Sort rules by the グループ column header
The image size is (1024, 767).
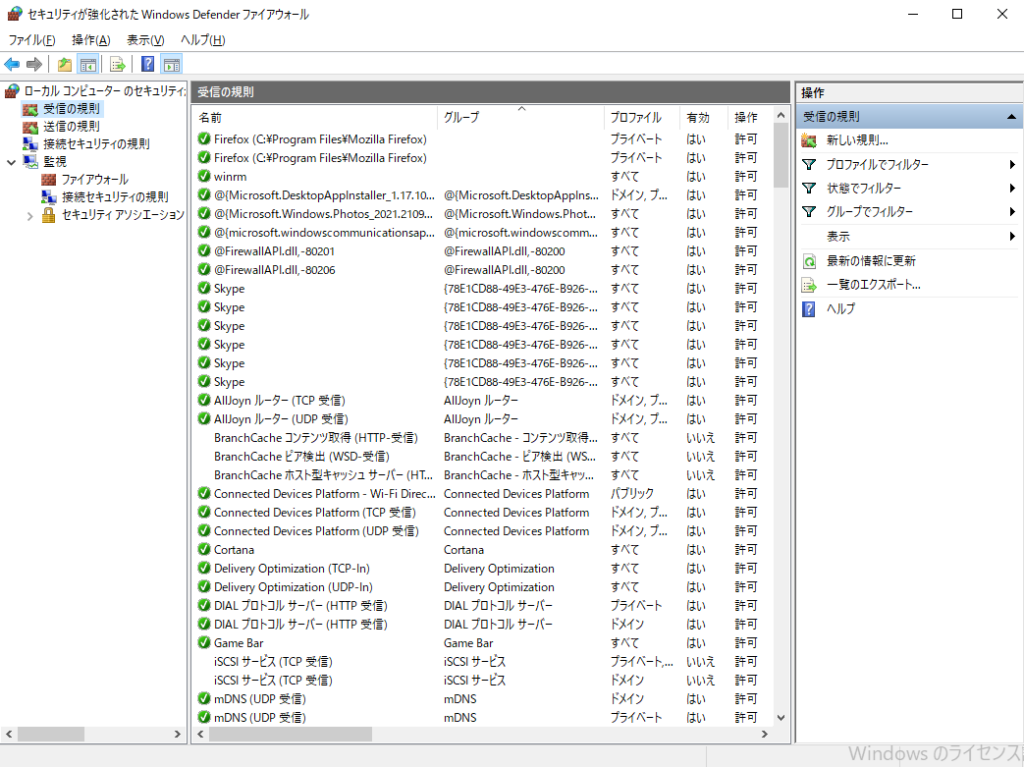point(521,118)
